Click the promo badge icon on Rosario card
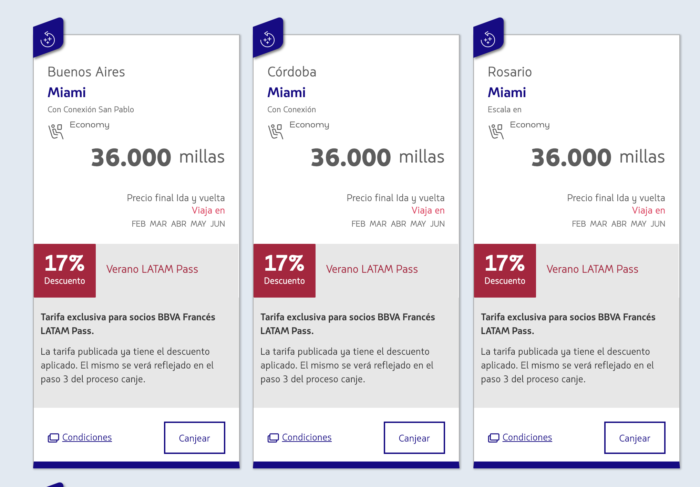700x487 pixels. pos(488,38)
